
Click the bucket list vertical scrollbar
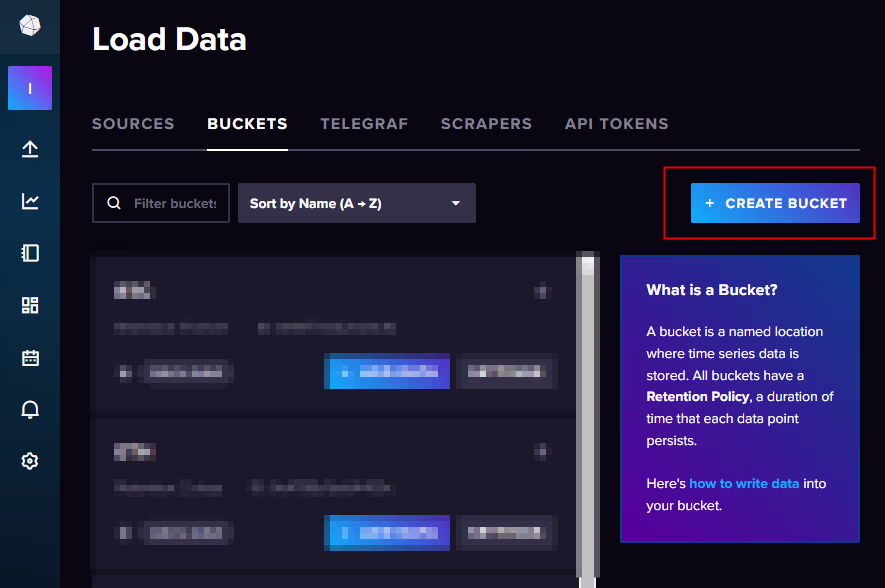[588, 420]
